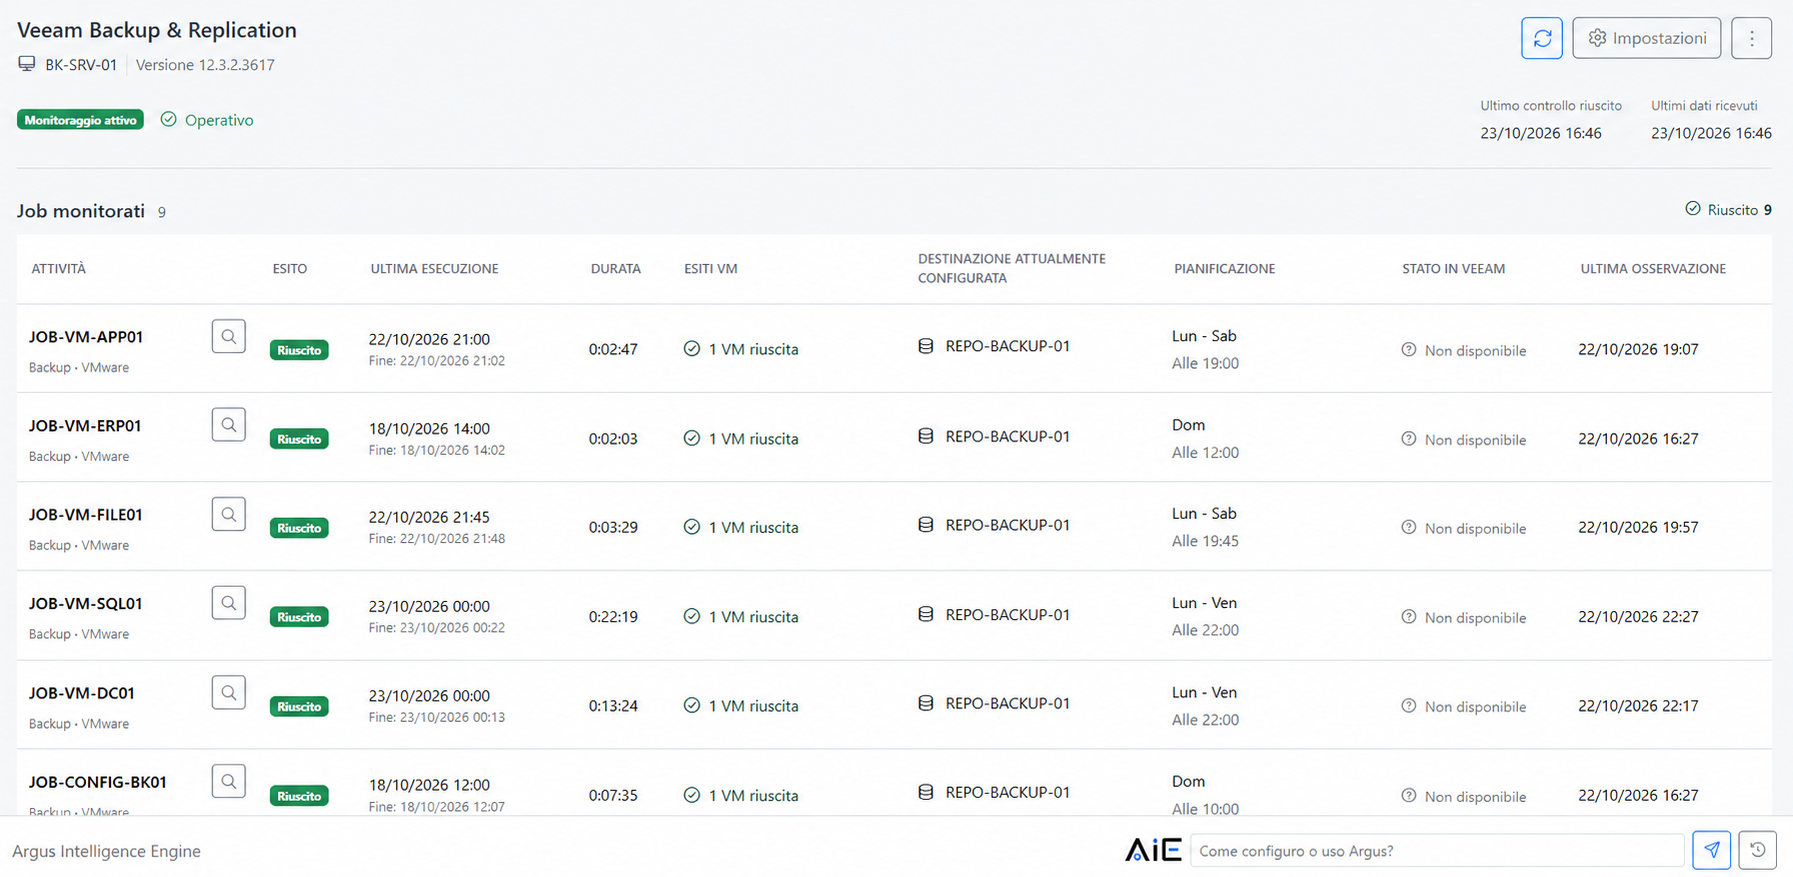
Task: Click the Operativo status indicator
Action: tap(207, 120)
